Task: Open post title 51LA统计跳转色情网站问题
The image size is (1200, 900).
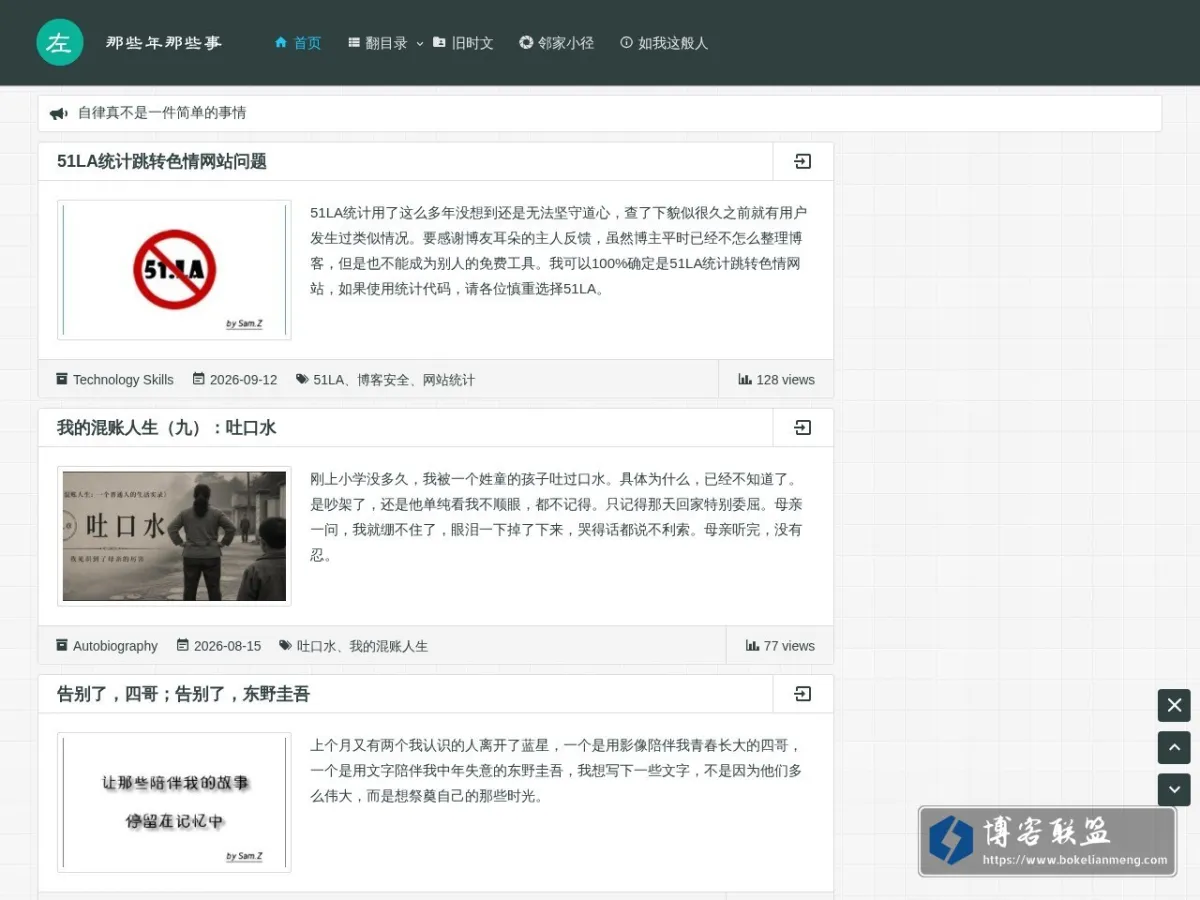Action: point(162,161)
